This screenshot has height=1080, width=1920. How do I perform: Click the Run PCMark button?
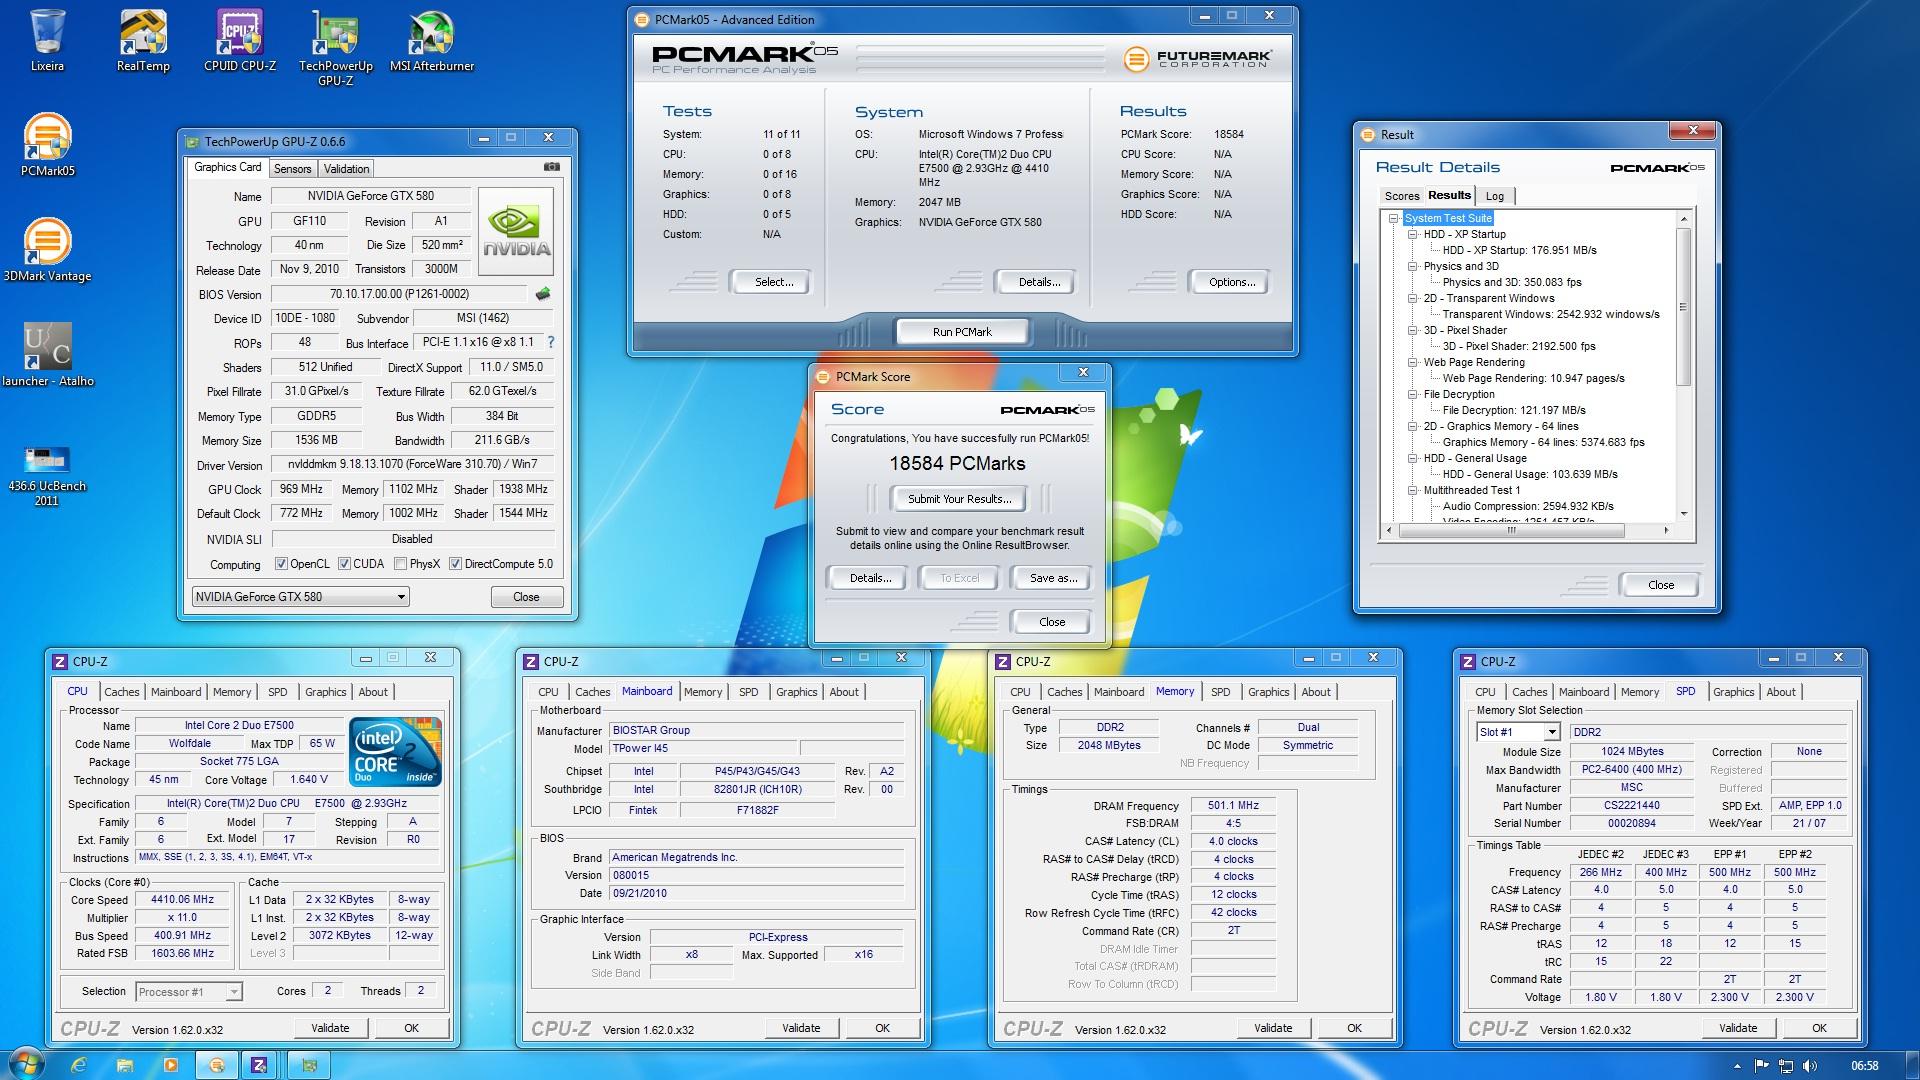tap(962, 332)
